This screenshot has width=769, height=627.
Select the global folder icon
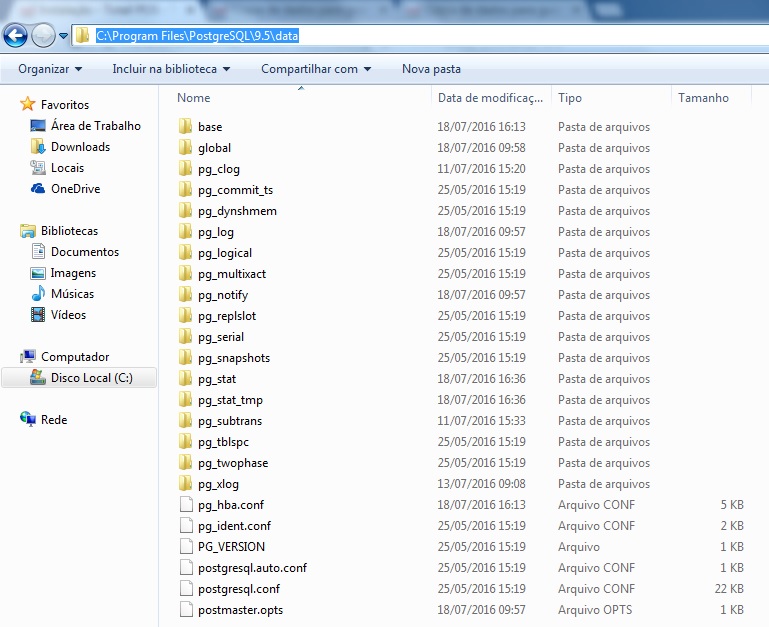tap(185, 147)
